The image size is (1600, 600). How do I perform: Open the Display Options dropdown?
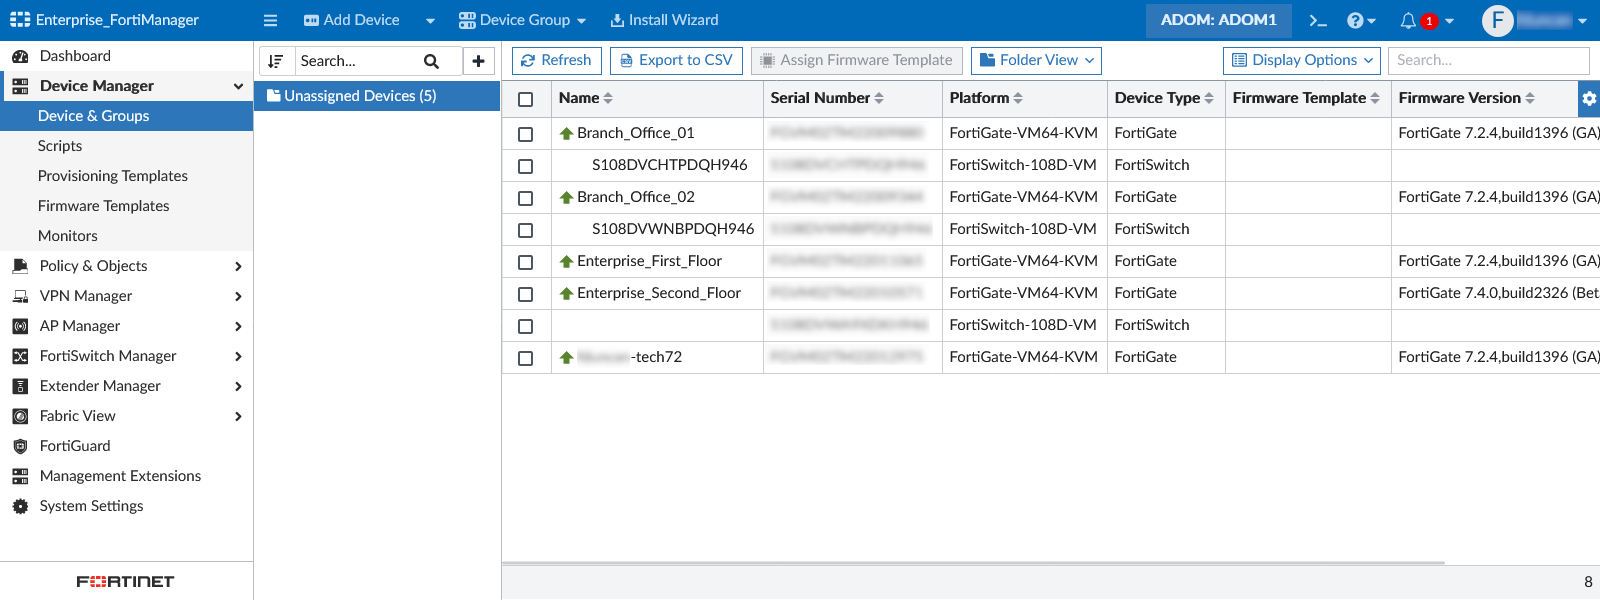tap(1301, 60)
